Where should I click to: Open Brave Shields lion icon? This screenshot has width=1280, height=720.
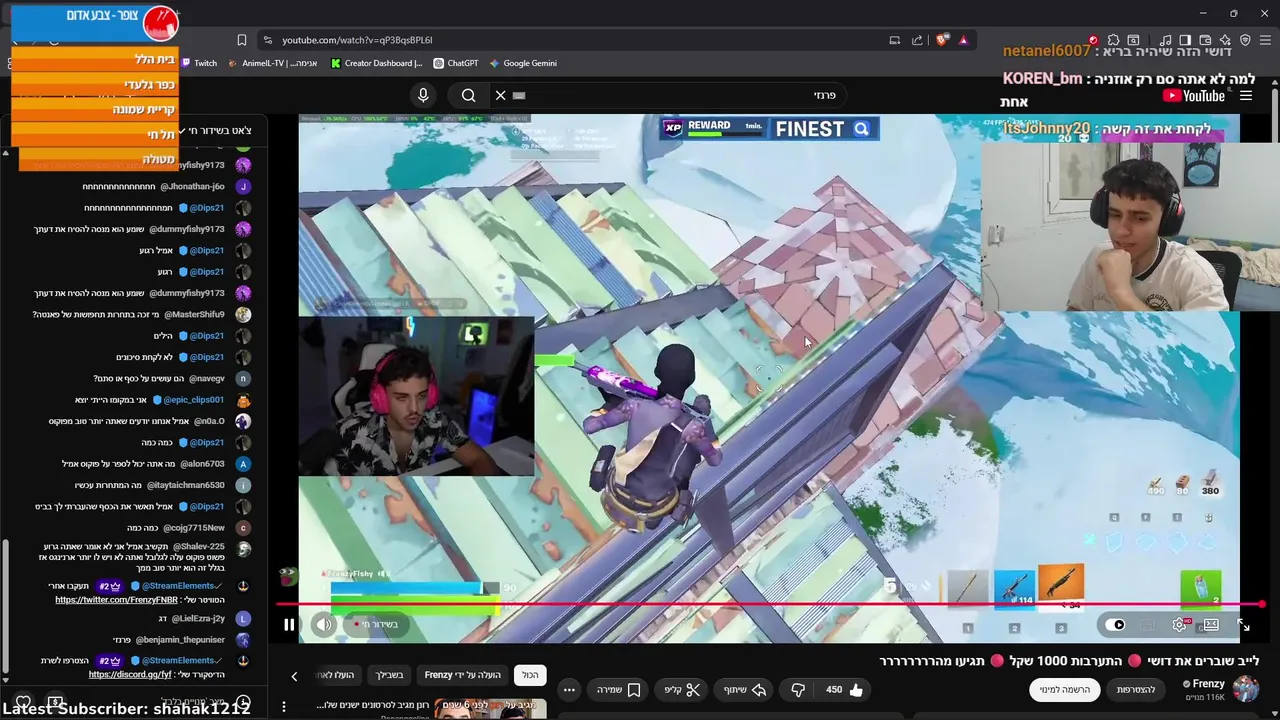pyautogui.click(x=942, y=40)
